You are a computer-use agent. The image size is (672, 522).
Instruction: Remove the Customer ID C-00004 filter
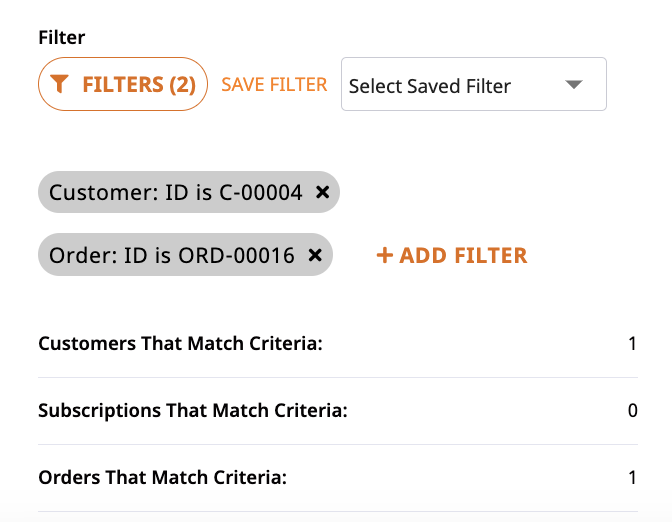[x=322, y=192]
